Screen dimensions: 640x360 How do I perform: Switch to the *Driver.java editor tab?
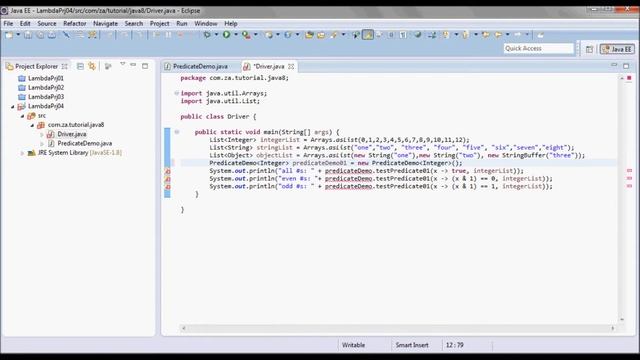pyautogui.click(x=268, y=66)
